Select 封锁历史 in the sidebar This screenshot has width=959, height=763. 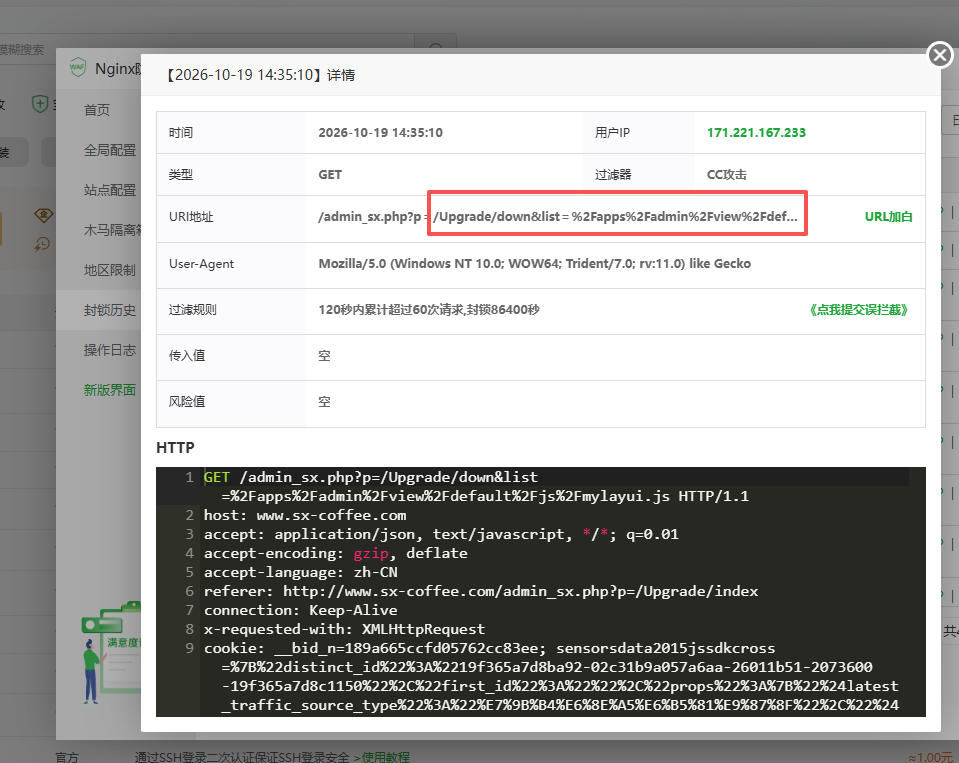pos(110,310)
